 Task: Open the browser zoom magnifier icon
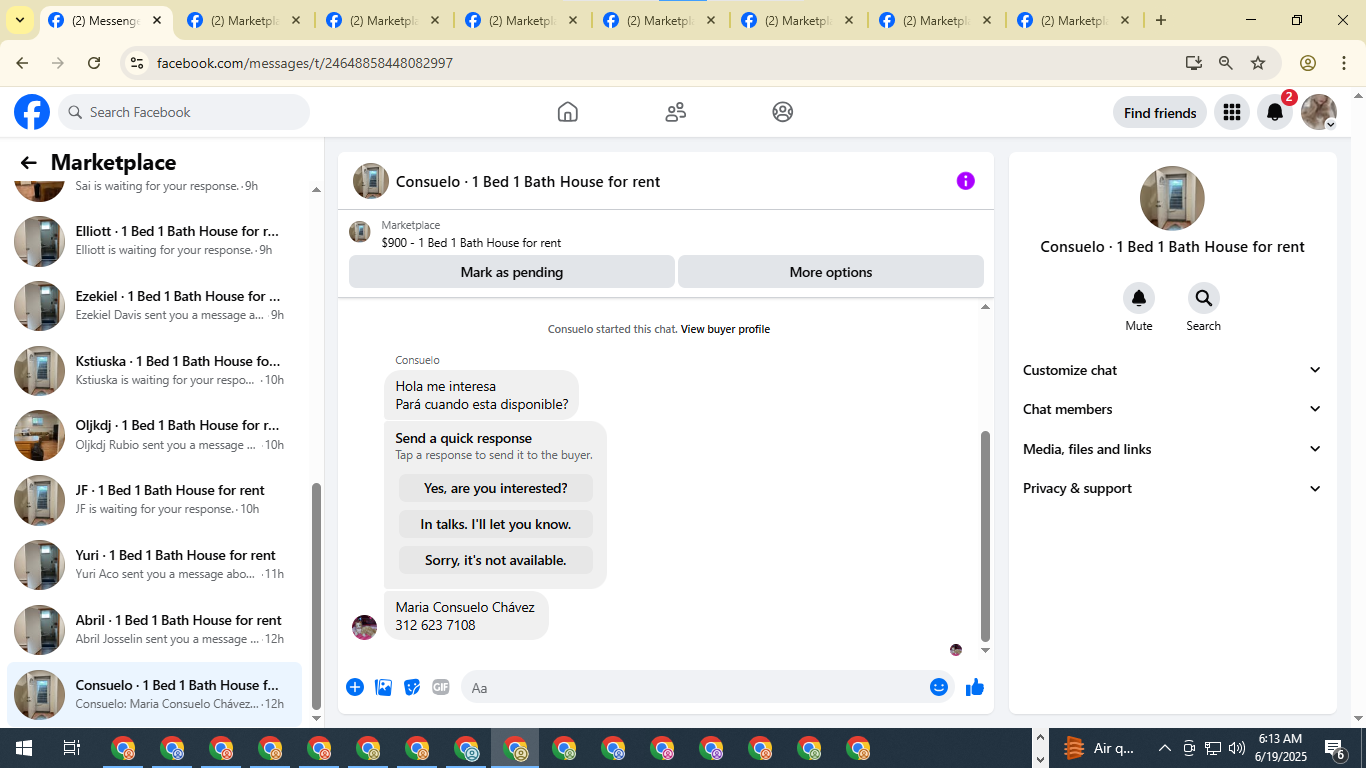coord(1226,63)
